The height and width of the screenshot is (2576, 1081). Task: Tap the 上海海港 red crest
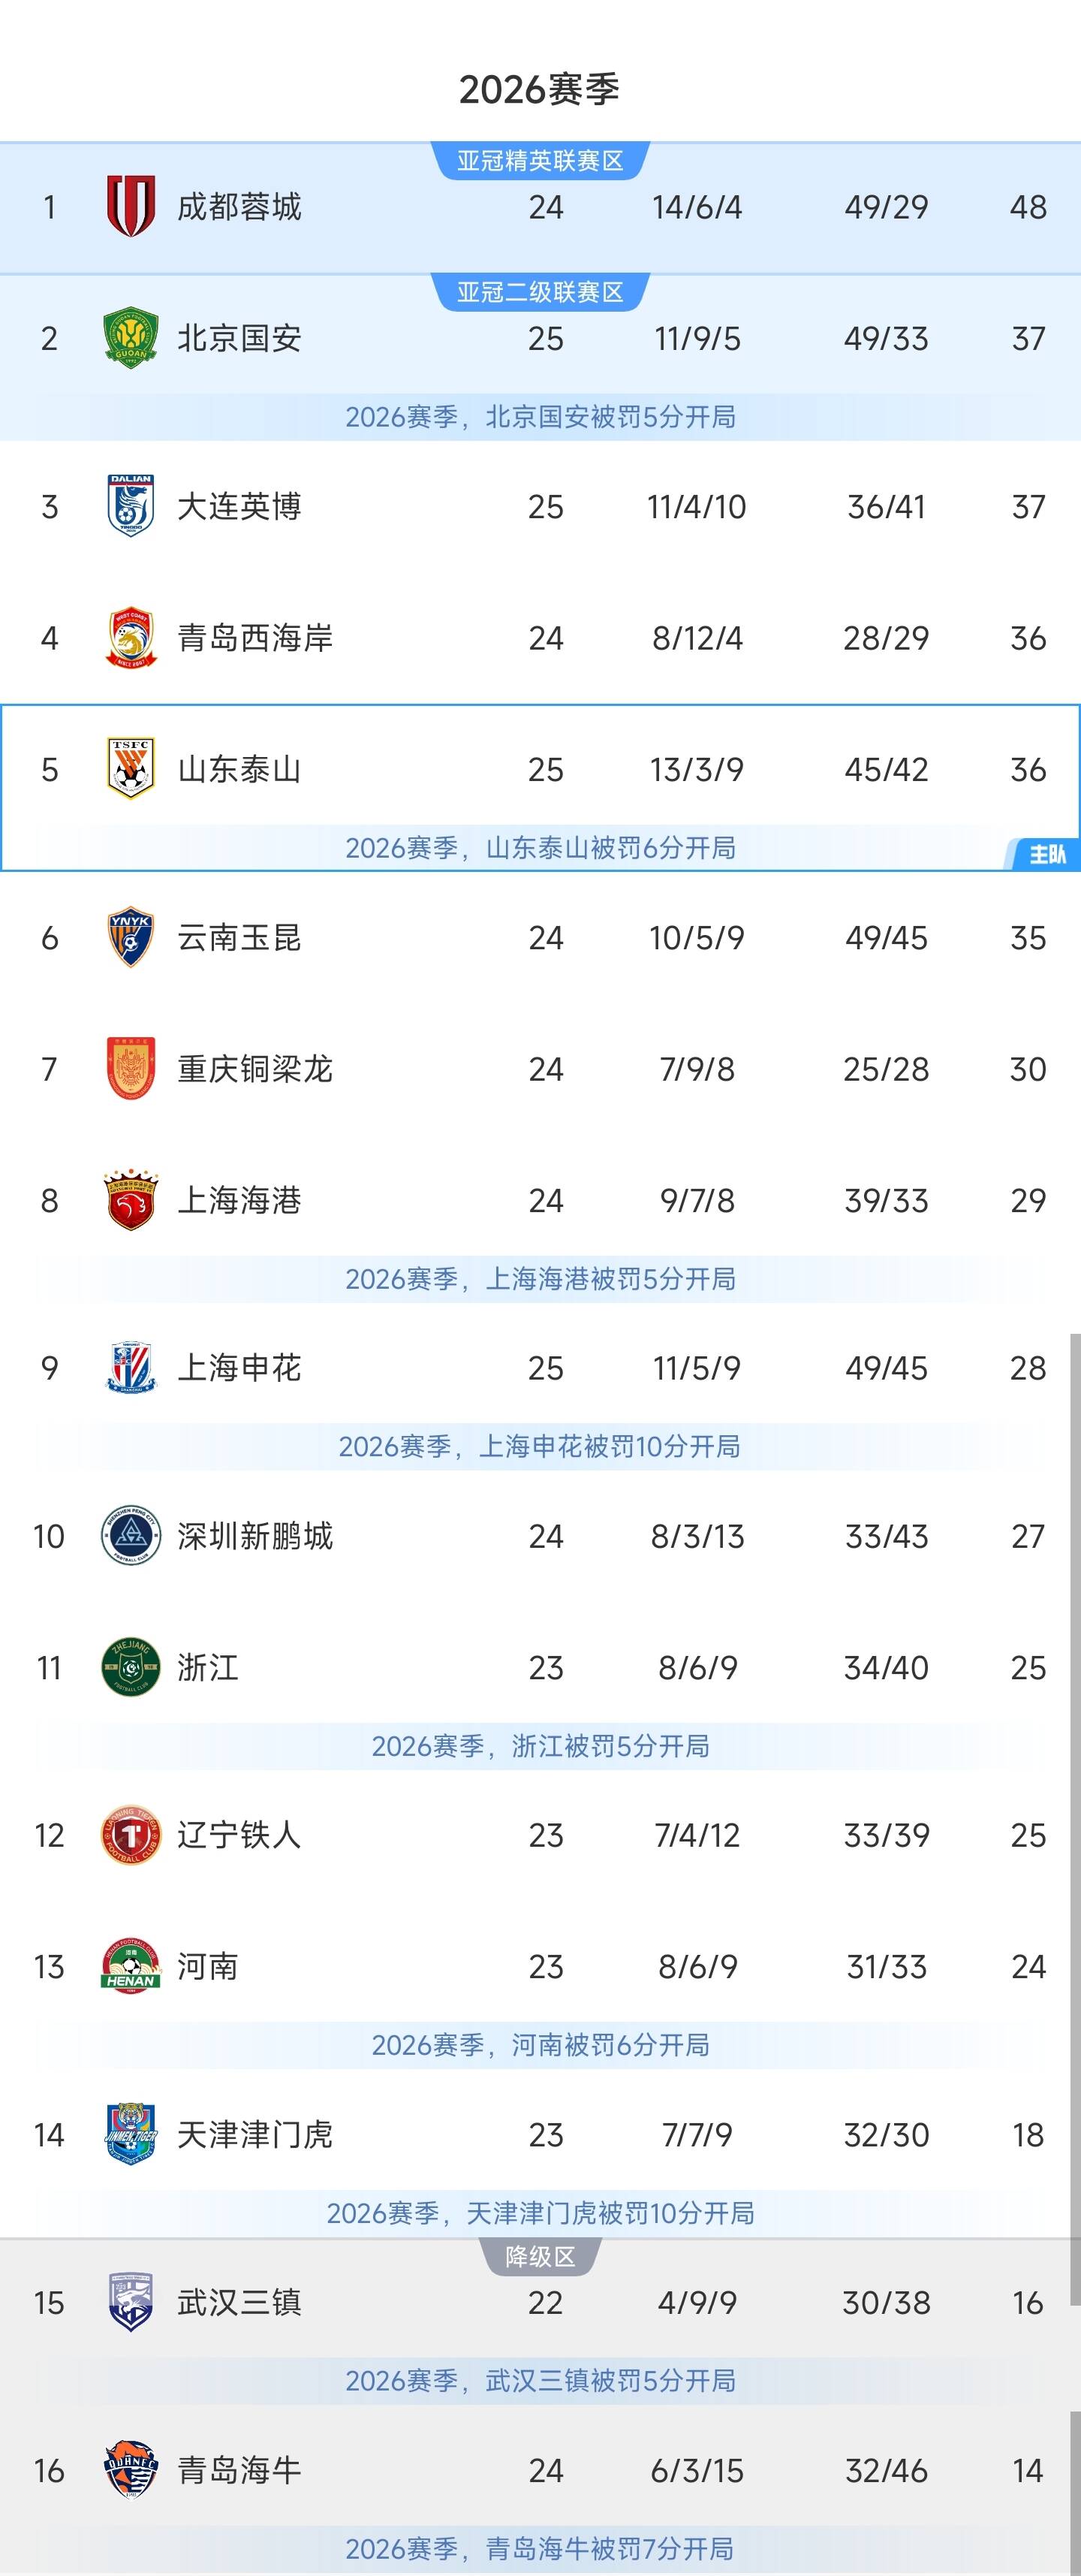[131, 1200]
